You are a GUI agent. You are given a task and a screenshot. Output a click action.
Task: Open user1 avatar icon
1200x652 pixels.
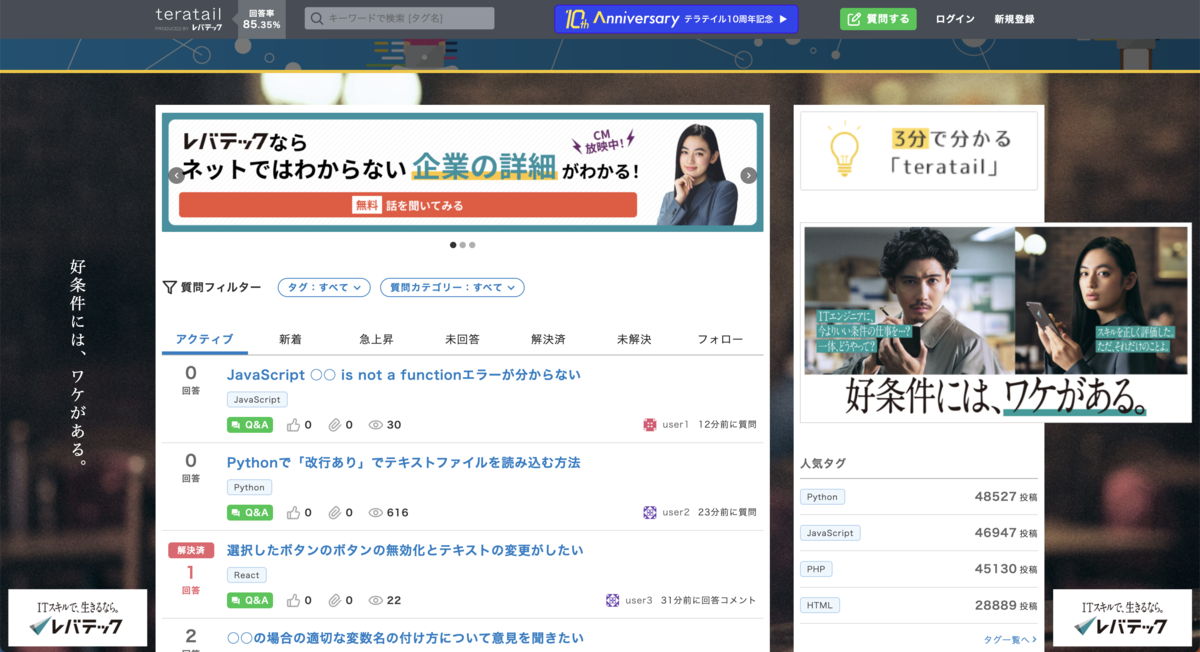[x=650, y=425]
